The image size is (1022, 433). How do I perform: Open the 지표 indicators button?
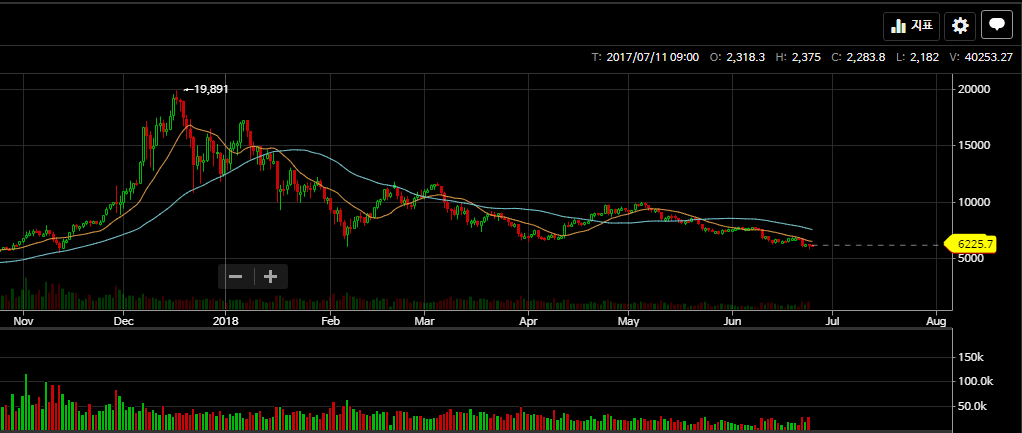(x=912, y=25)
